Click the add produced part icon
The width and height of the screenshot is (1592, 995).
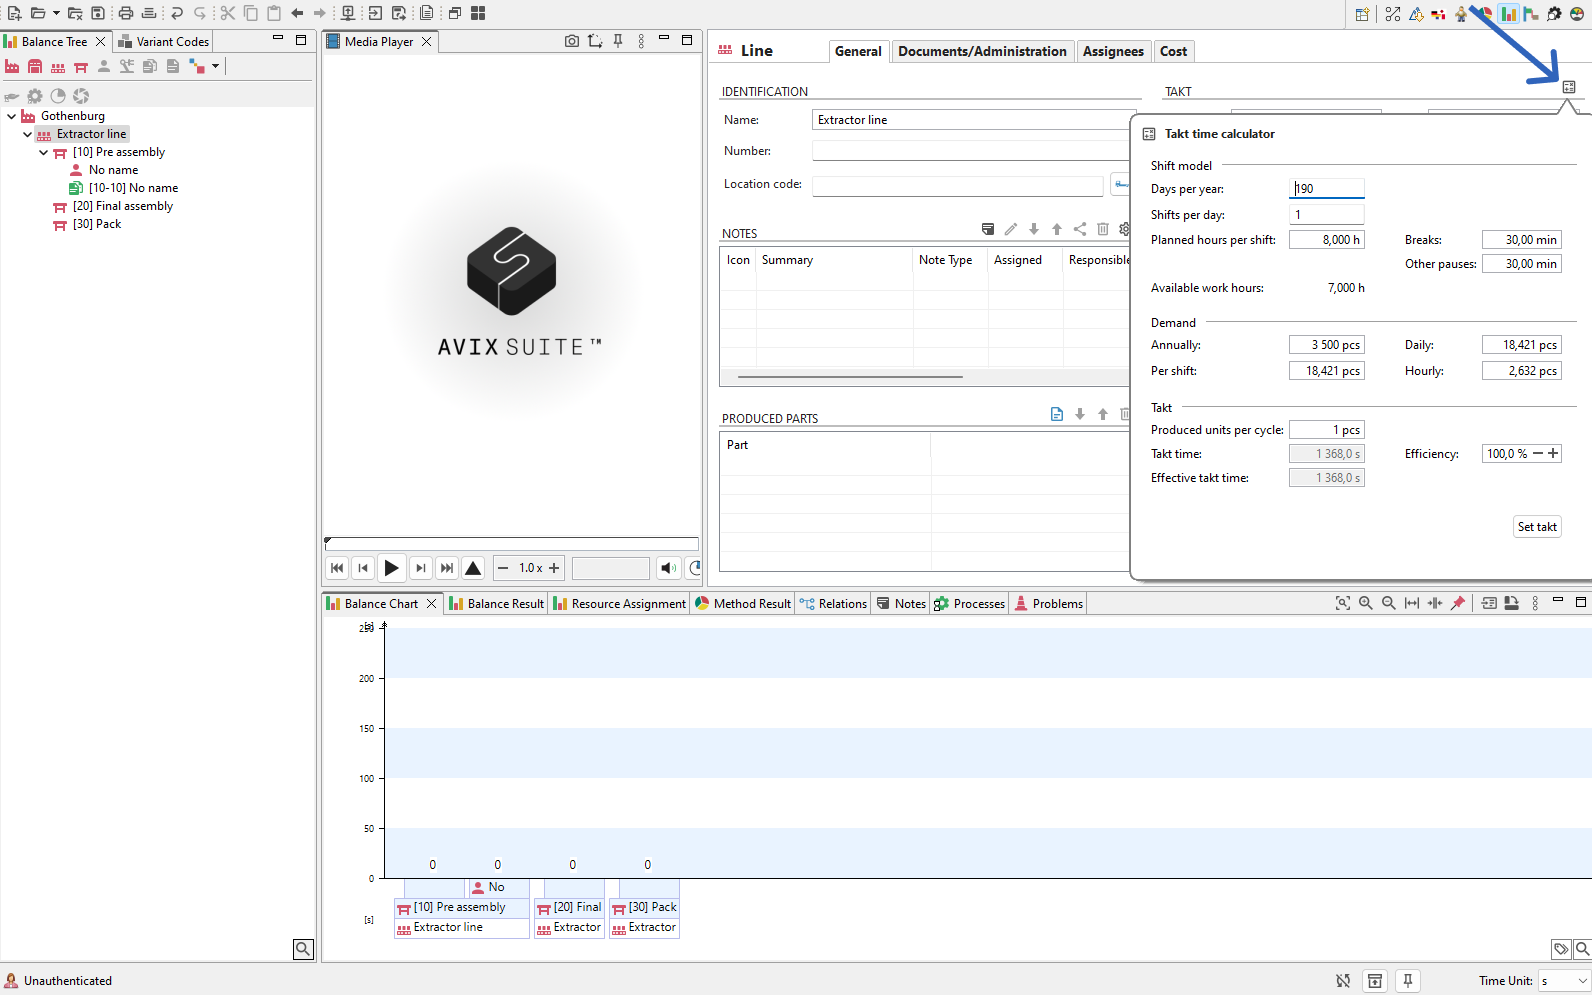pyautogui.click(x=1056, y=414)
